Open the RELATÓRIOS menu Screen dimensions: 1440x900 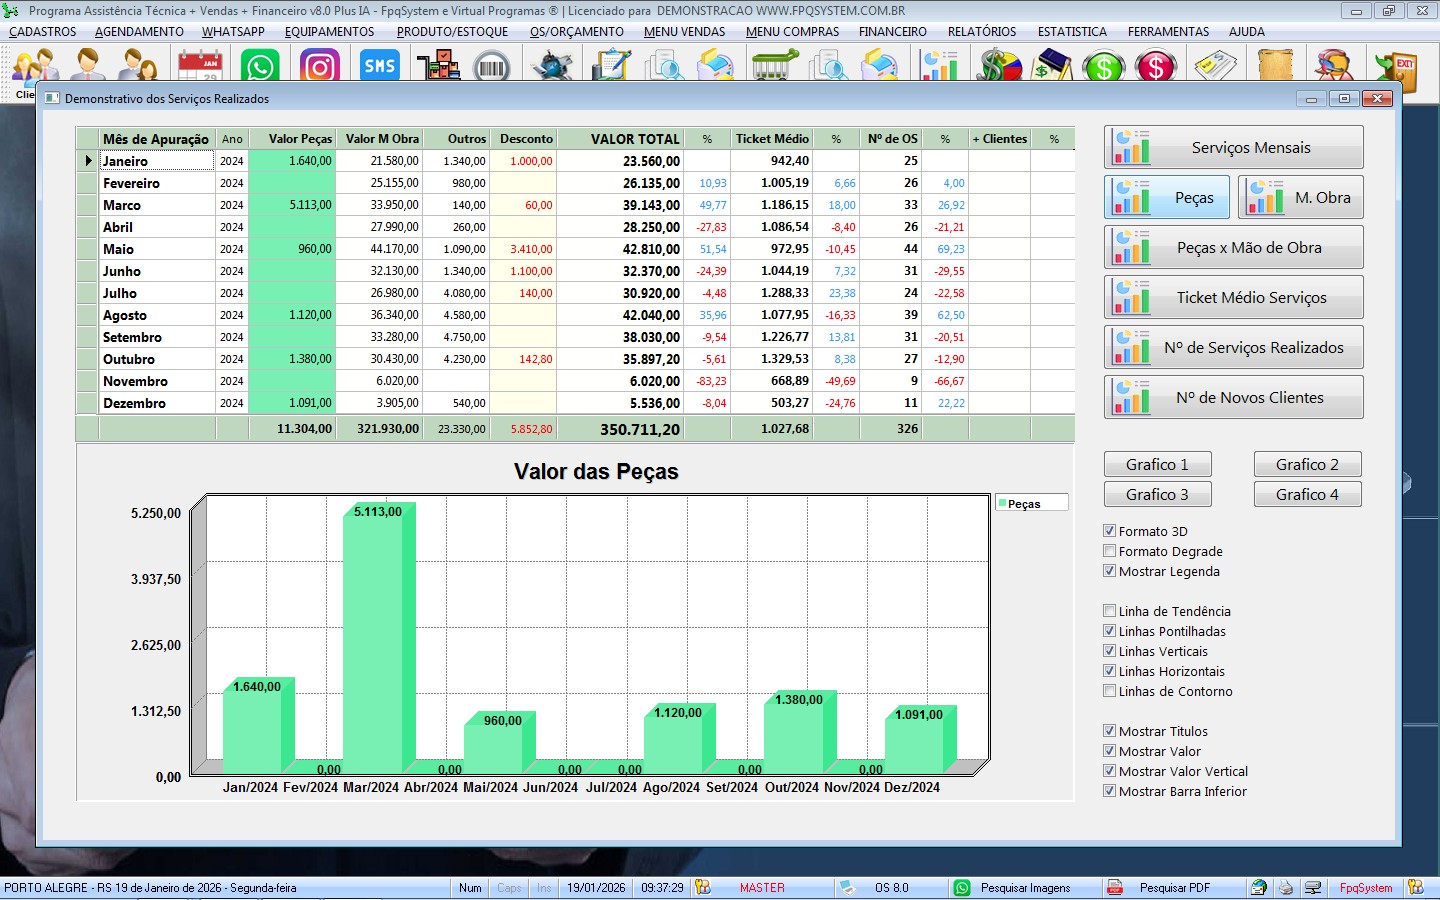981,32
